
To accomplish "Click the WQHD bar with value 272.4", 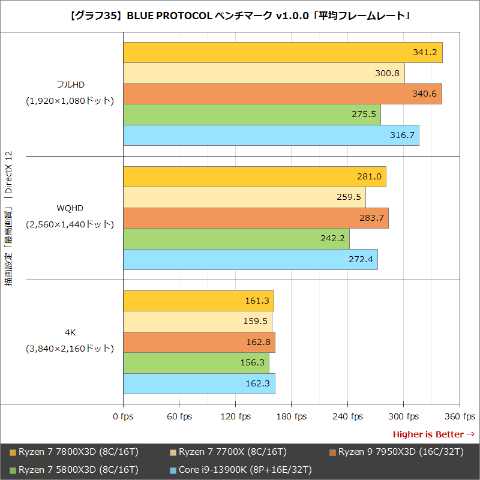I will point(251,259).
